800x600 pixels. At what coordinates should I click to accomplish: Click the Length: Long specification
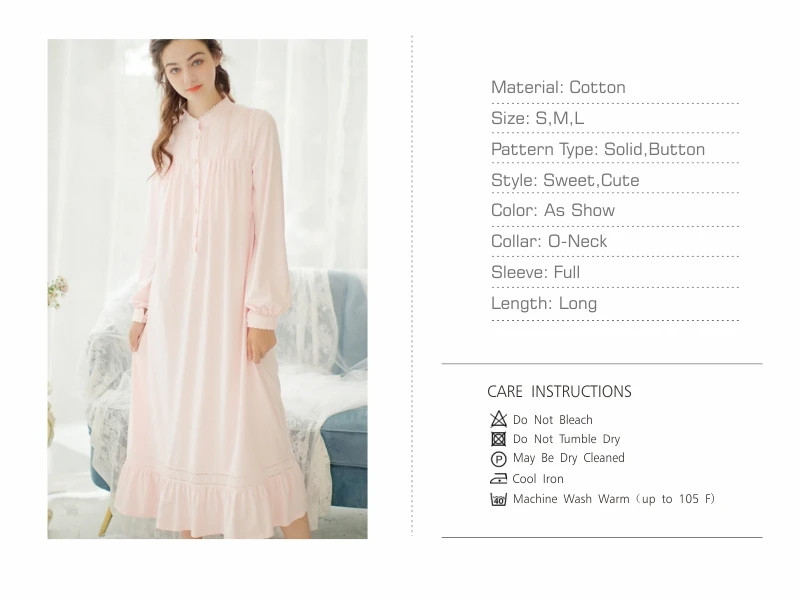pyautogui.click(x=544, y=304)
